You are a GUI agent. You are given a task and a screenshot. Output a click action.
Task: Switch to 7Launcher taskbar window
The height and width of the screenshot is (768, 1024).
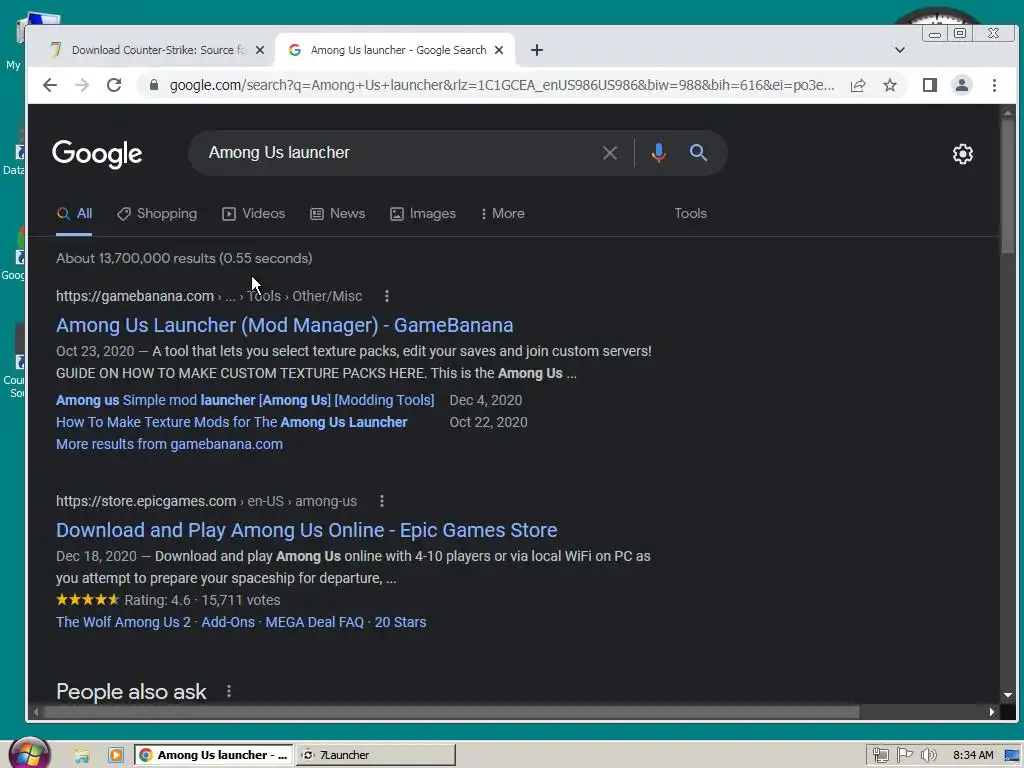(x=376, y=755)
